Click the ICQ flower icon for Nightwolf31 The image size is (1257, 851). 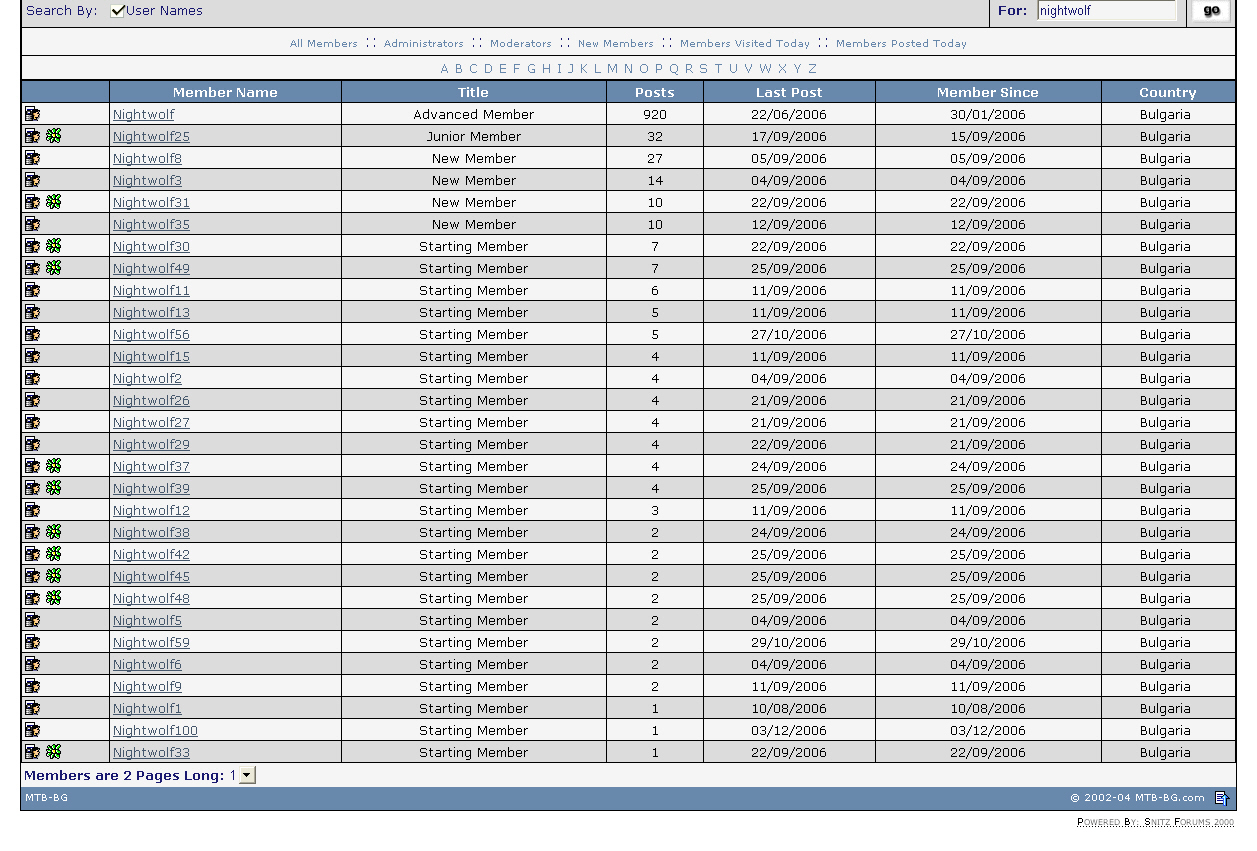[x=54, y=202]
